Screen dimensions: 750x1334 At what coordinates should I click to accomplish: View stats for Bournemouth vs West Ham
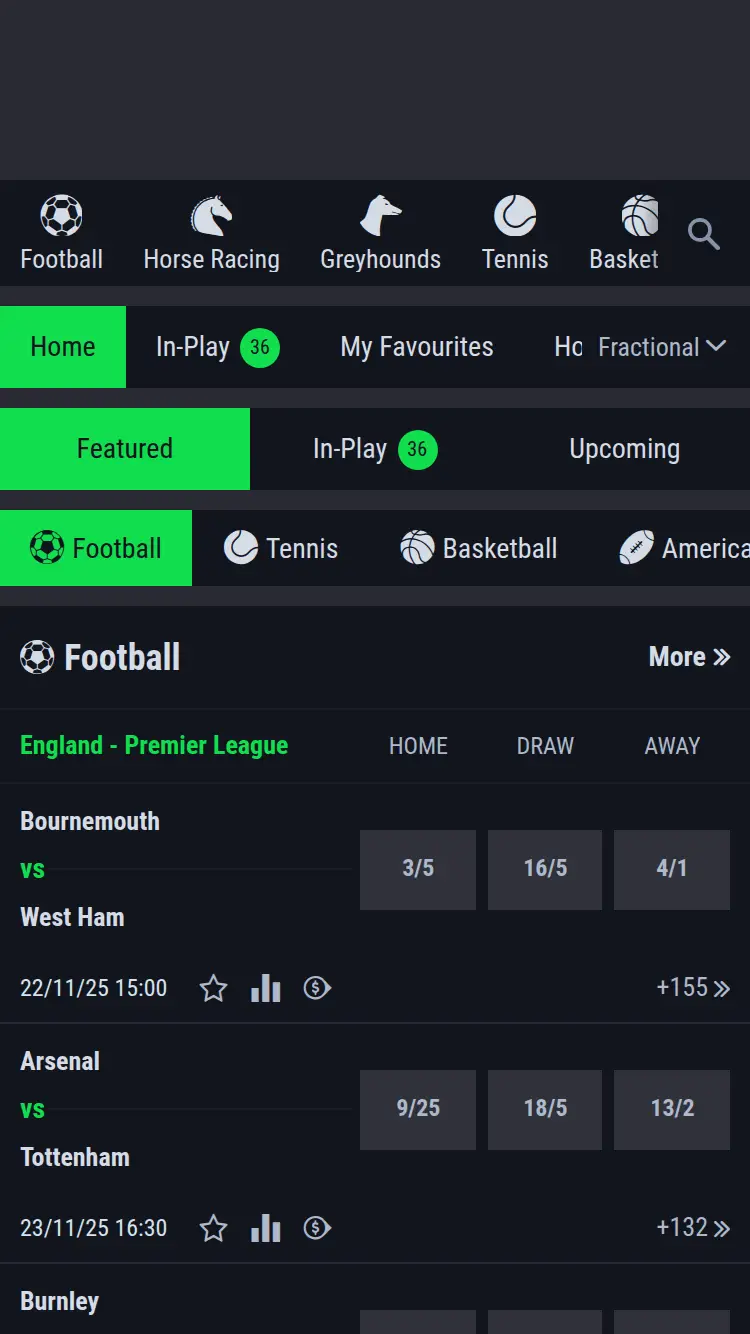[265, 987]
